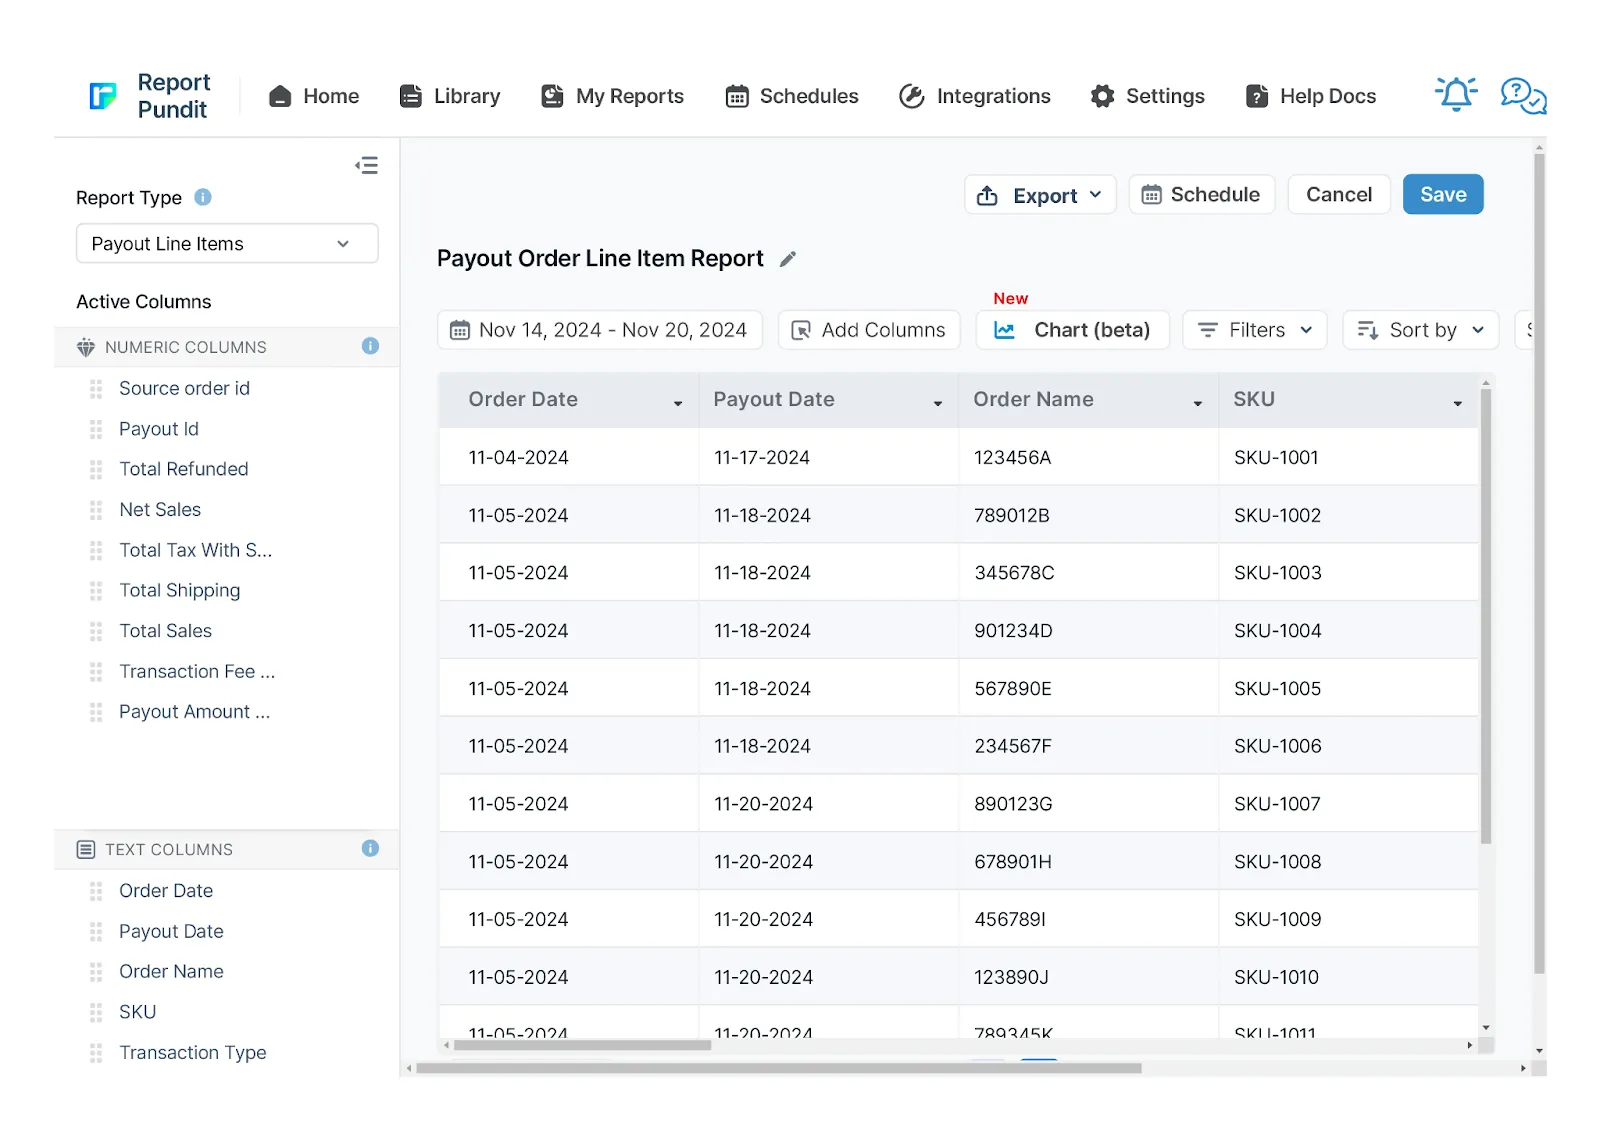The width and height of the screenshot is (1600, 1130).
Task: Click drag handle beside sidebar Order Date
Action: coord(96,891)
